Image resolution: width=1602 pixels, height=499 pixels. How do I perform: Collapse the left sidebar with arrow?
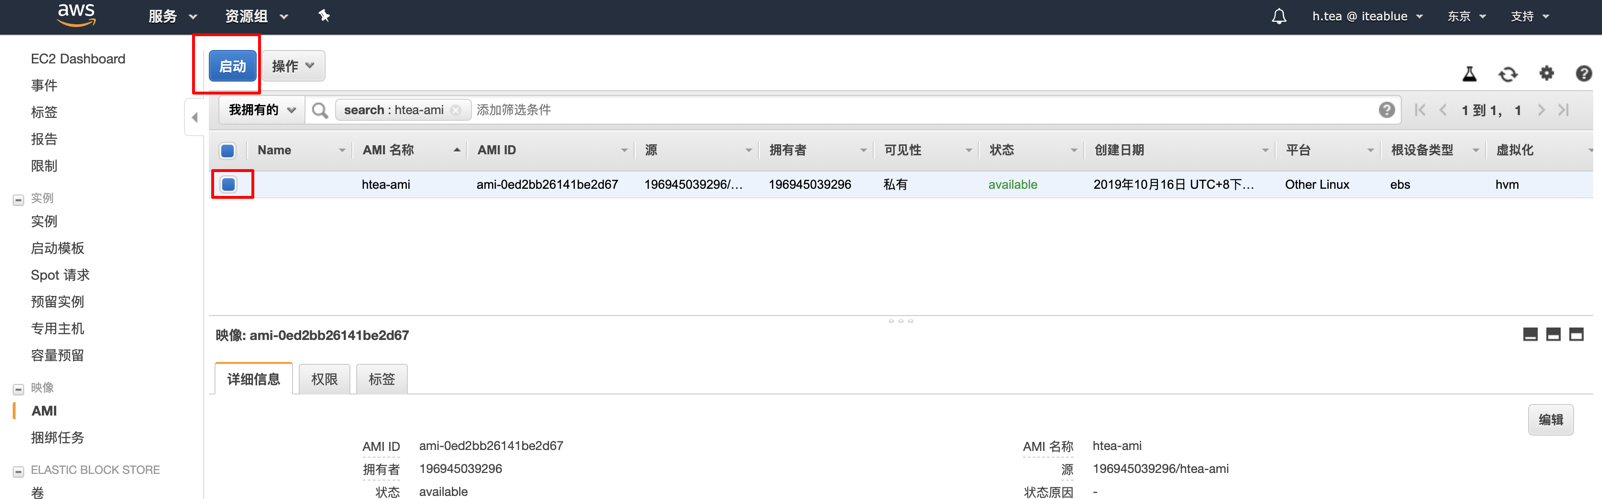coord(195,118)
